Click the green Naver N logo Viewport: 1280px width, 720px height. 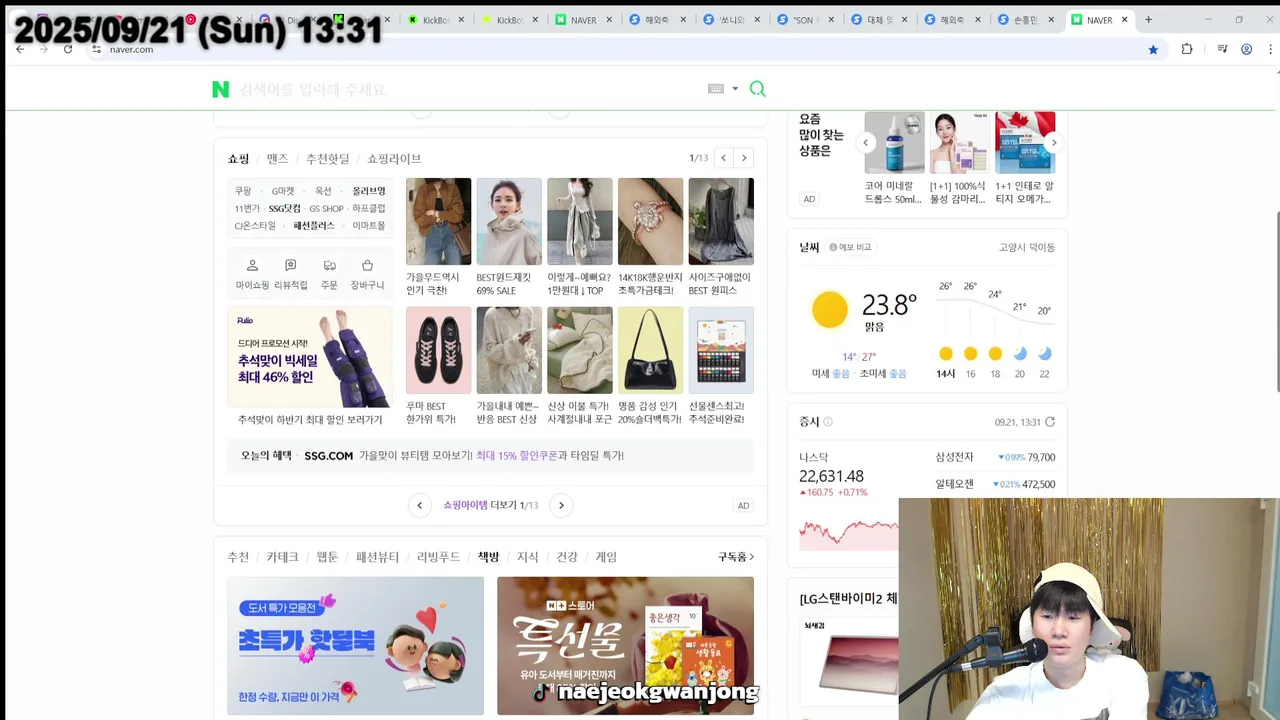pyautogui.click(x=221, y=89)
